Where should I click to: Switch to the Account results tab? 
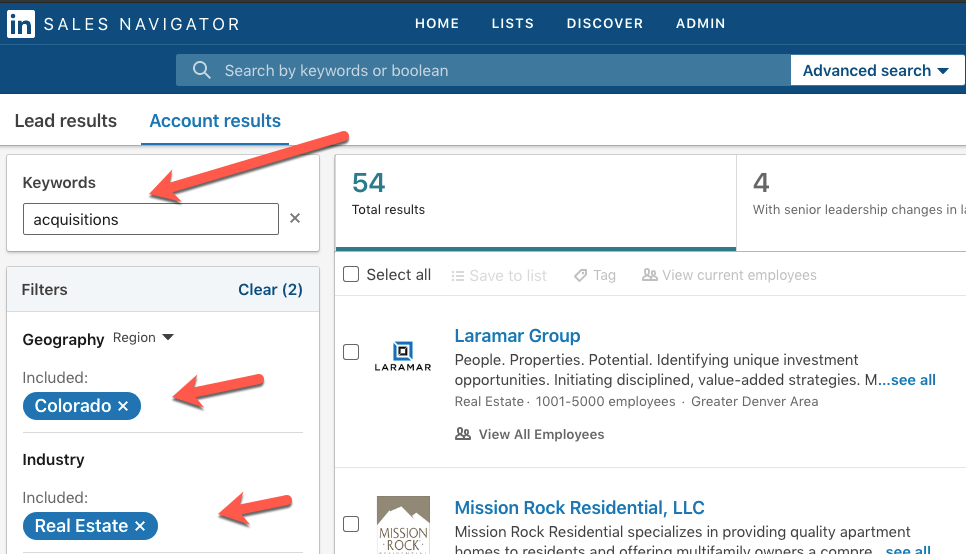(x=215, y=121)
